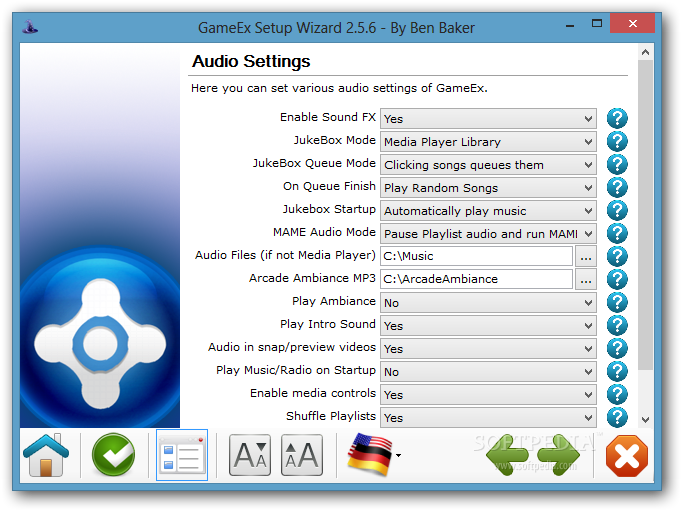Click the C:\Music path field
Viewport: 682px width, 511px height.
pyautogui.click(x=476, y=256)
